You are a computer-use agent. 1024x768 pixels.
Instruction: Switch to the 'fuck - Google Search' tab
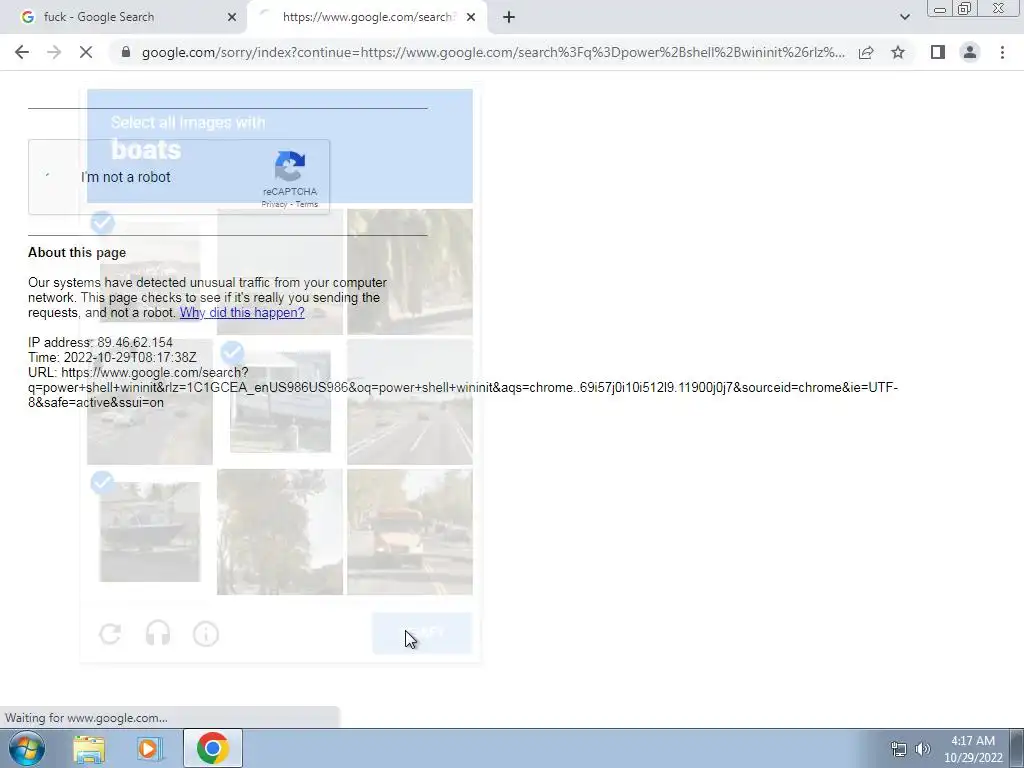[124, 17]
